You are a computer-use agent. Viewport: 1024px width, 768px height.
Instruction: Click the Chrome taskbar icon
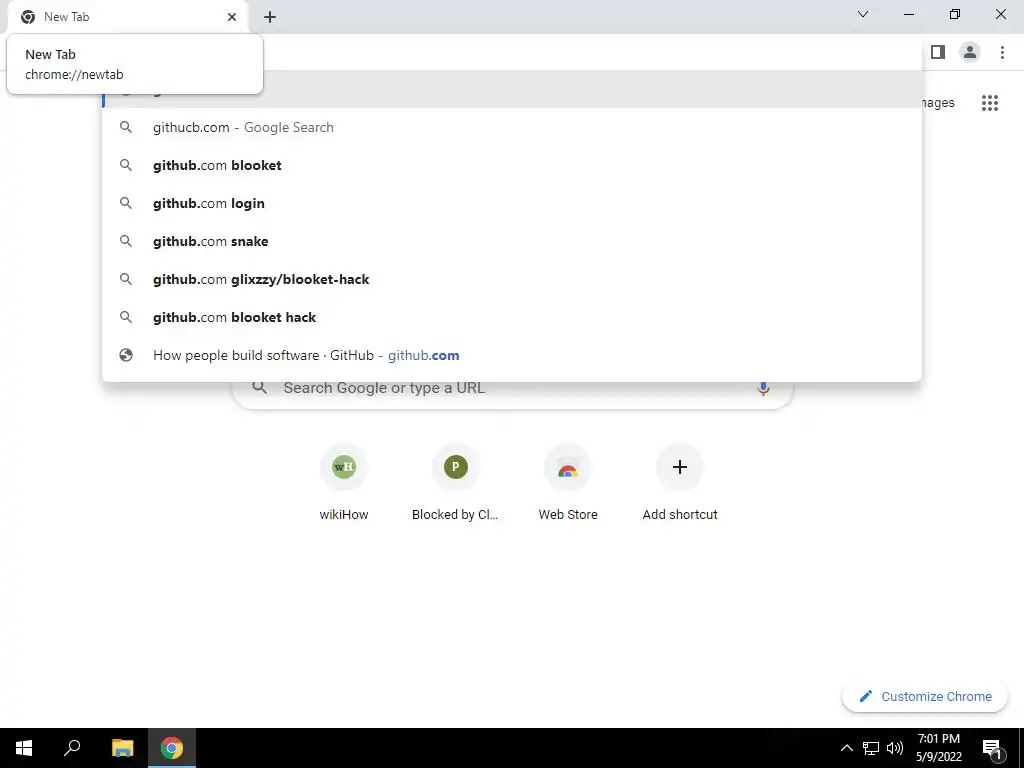172,748
